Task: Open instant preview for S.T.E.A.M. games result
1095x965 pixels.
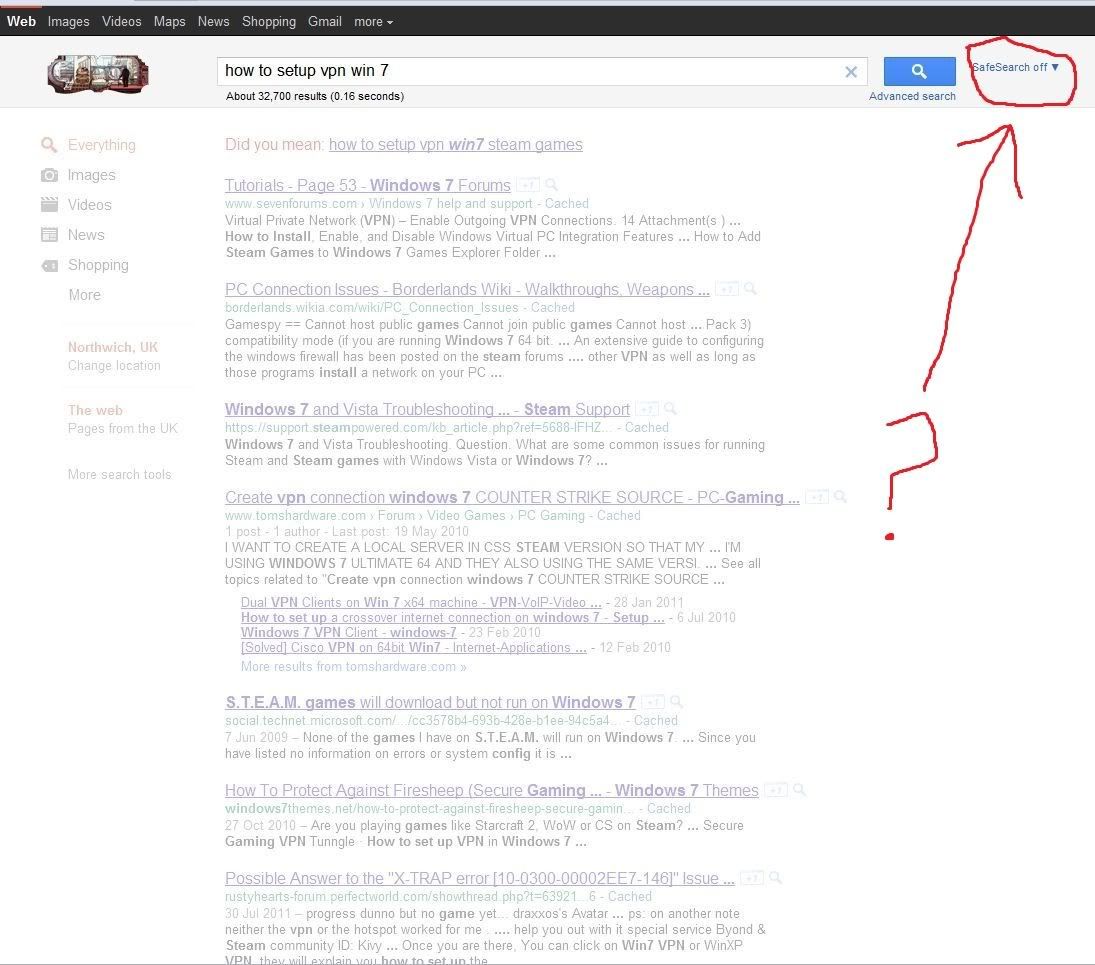Action: [x=676, y=702]
